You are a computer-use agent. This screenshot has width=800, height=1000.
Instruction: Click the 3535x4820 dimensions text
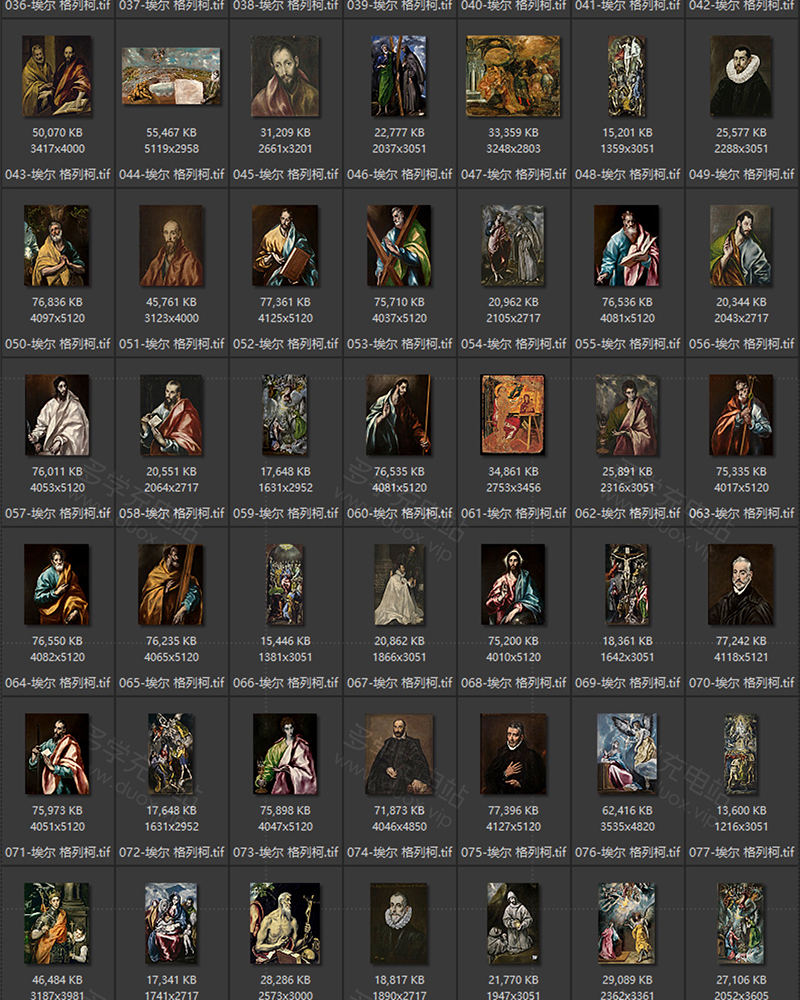click(627, 827)
